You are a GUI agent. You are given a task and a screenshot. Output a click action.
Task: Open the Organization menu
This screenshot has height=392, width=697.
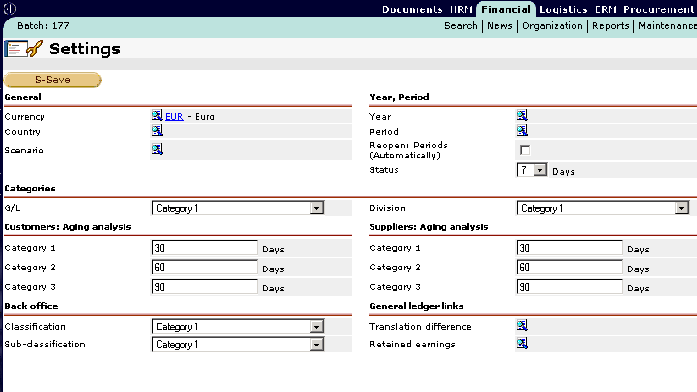tap(552, 26)
